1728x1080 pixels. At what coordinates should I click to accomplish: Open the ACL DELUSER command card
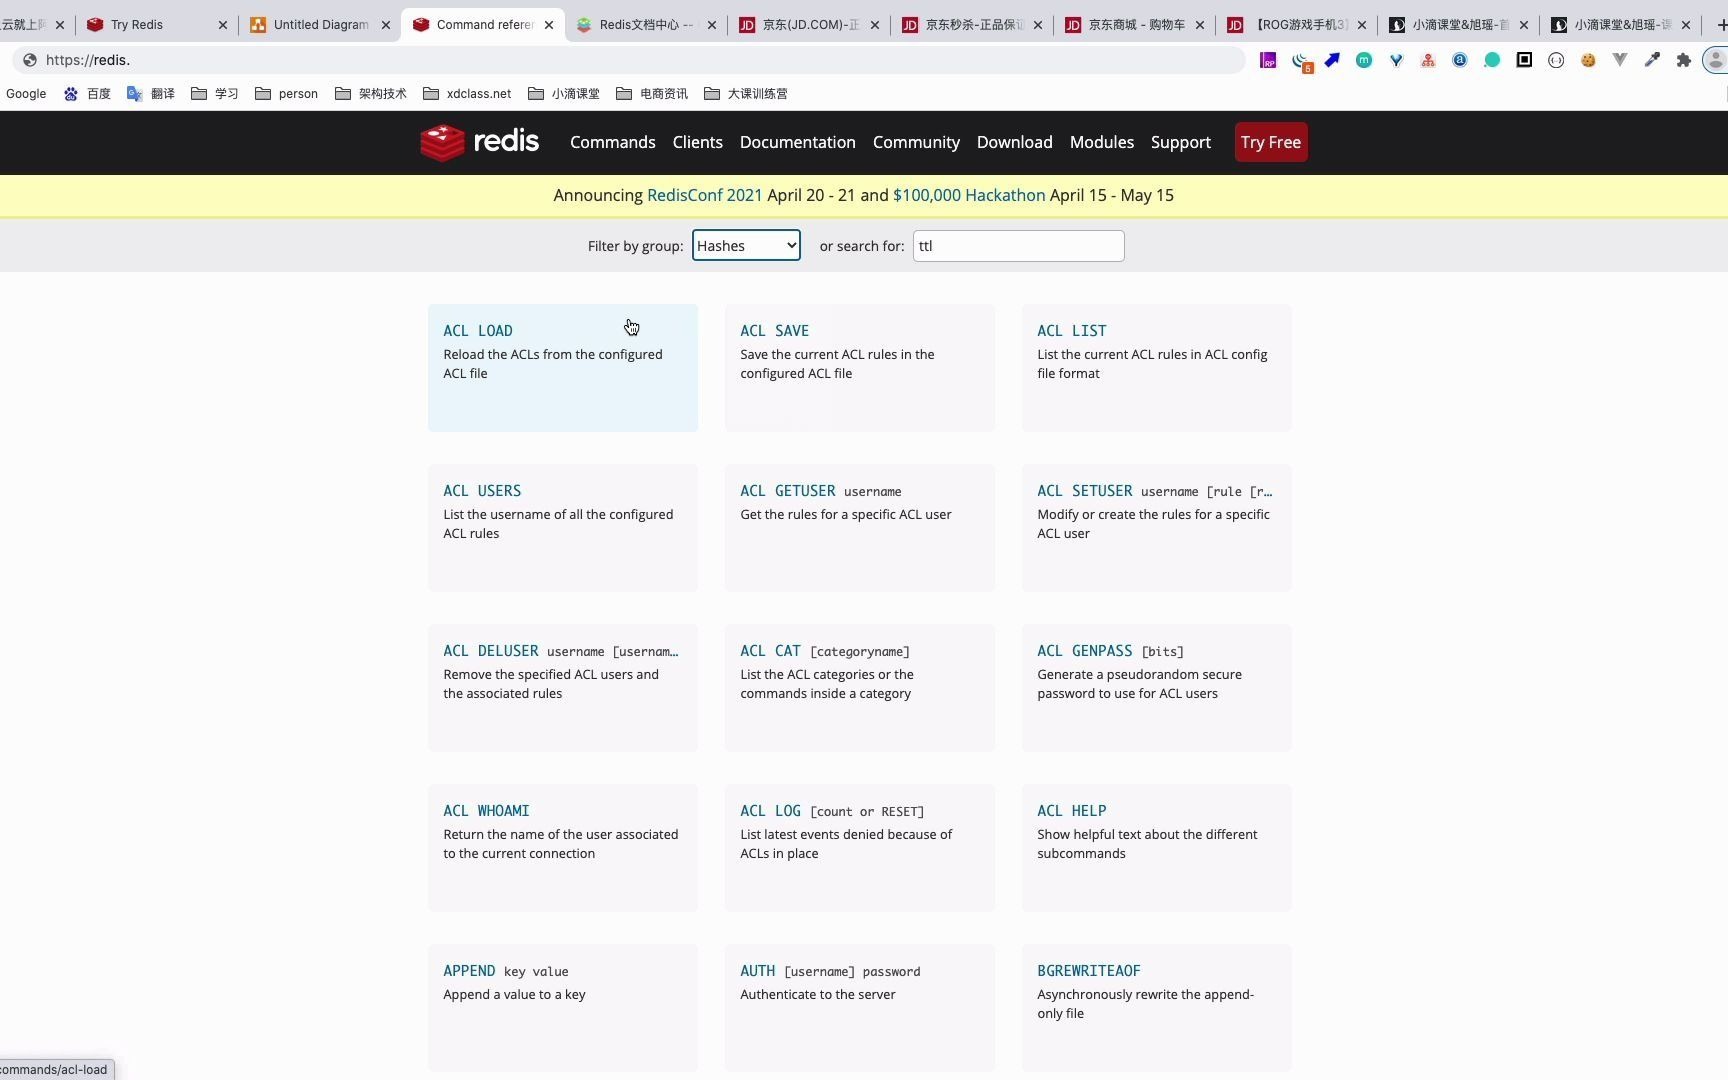click(x=563, y=688)
